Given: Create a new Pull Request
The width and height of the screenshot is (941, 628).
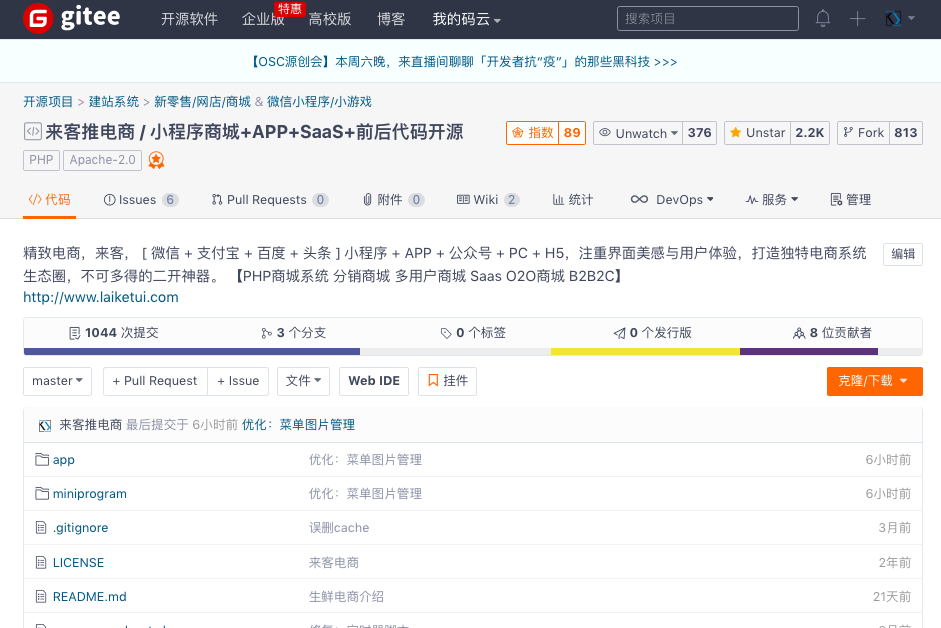Looking at the screenshot, I should [x=155, y=381].
